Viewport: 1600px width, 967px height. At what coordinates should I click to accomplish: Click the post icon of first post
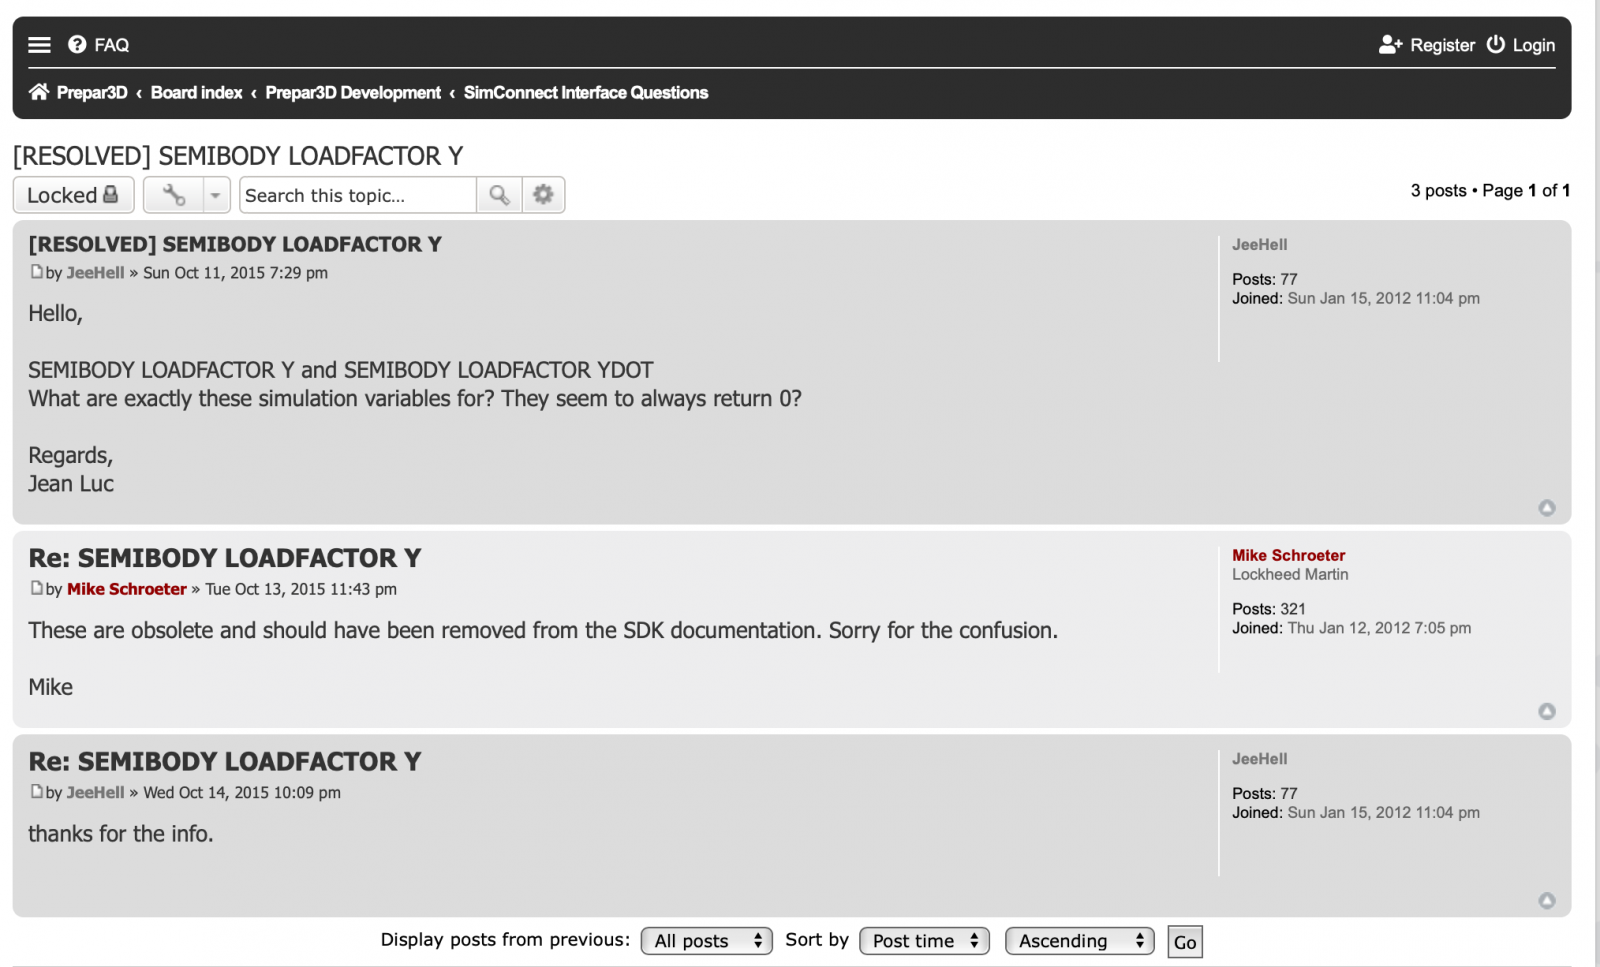36,272
